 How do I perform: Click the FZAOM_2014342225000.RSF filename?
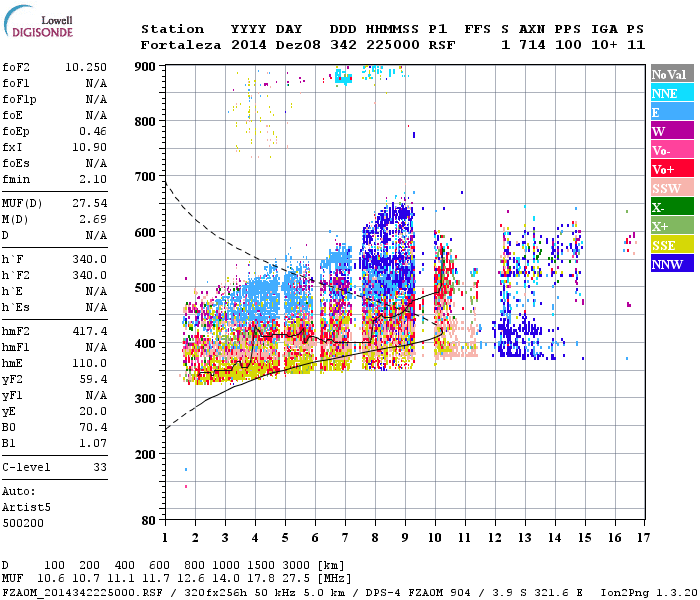click(x=82, y=593)
